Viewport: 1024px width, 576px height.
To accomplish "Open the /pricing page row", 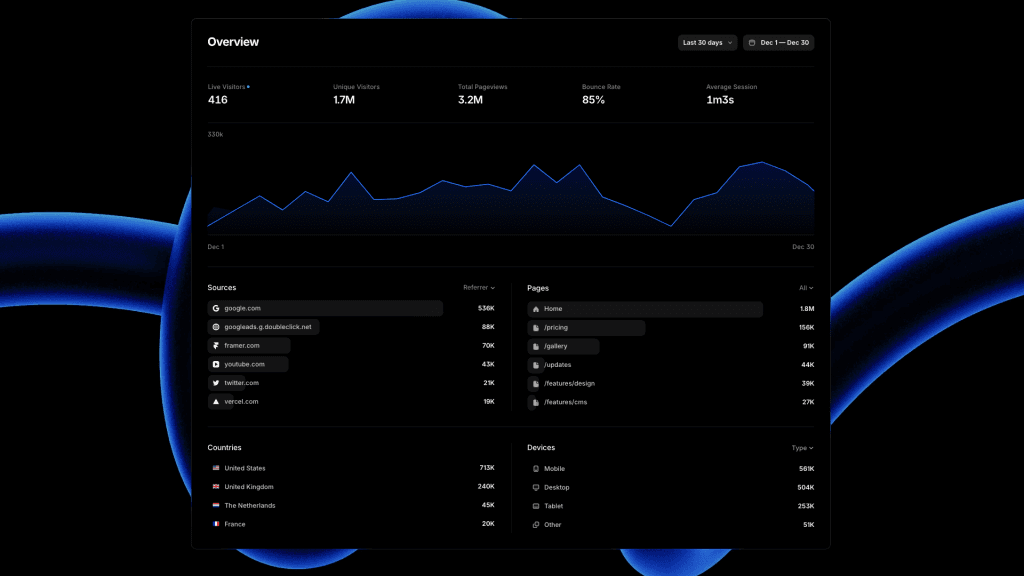I will click(671, 328).
